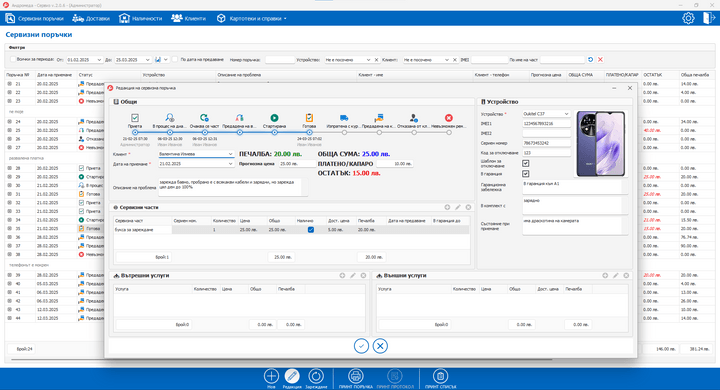The width and height of the screenshot is (720, 390).
Task: Add a new external service
Action: [605, 275]
